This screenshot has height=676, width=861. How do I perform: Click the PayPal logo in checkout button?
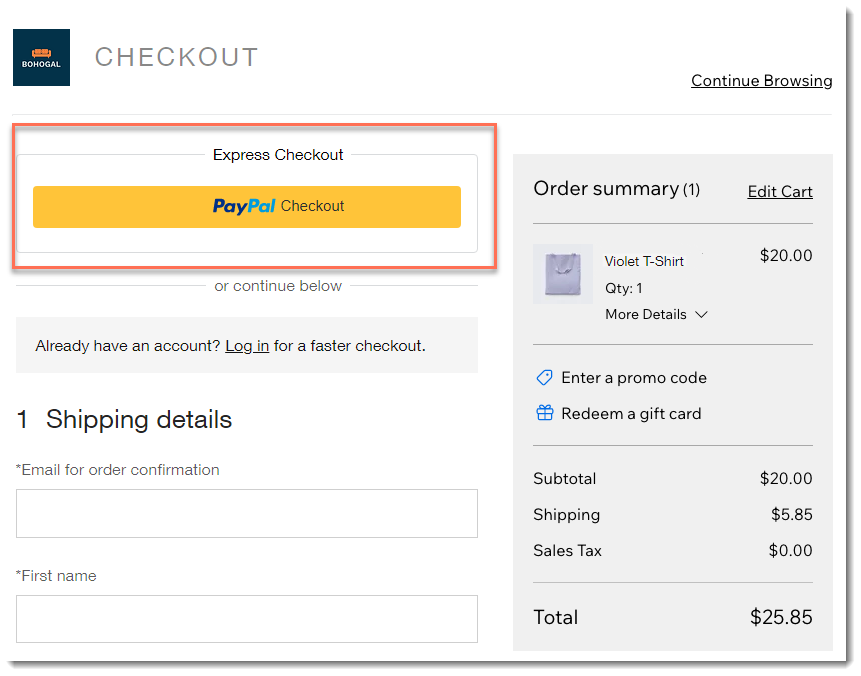244,206
